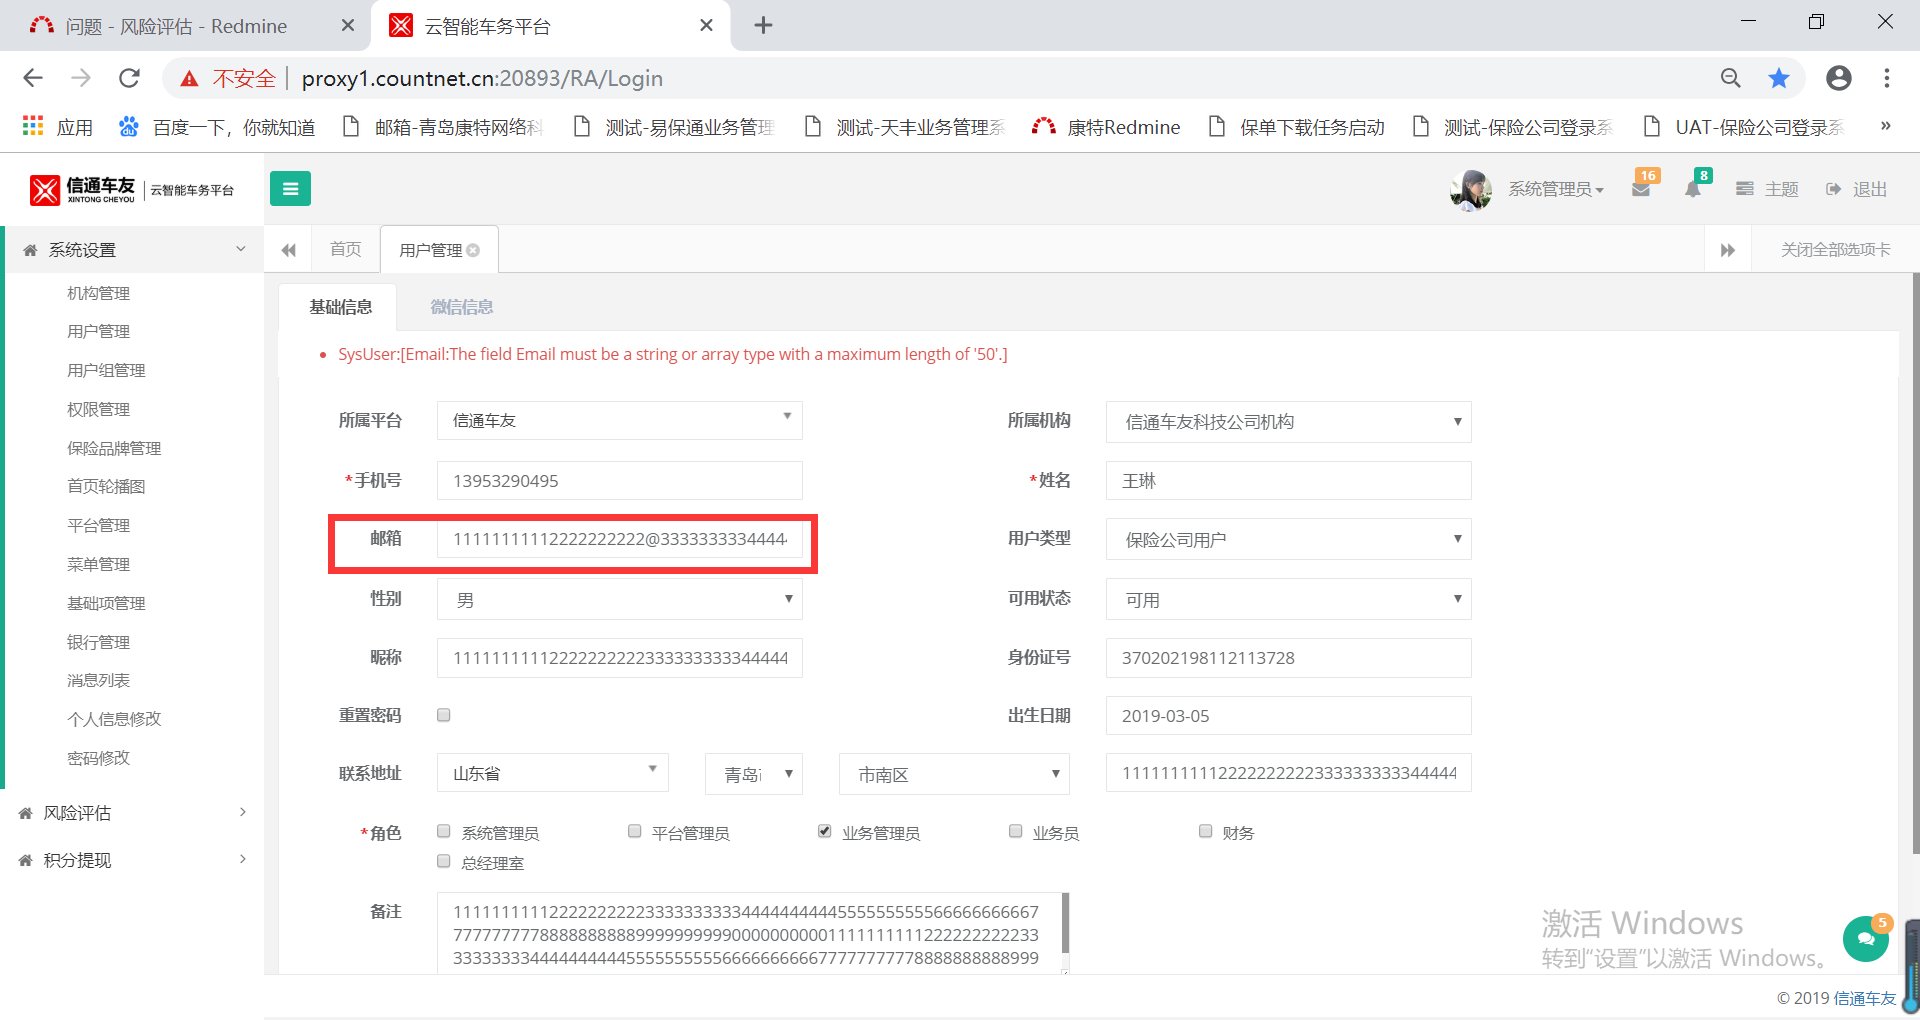Collapse the 系统设置 sidebar section
The width and height of the screenshot is (1920, 1020).
tap(135, 250)
